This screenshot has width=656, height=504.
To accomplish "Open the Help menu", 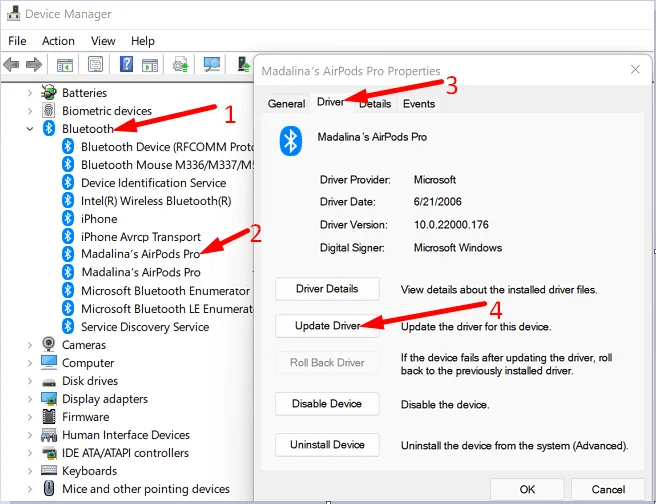I will [143, 41].
